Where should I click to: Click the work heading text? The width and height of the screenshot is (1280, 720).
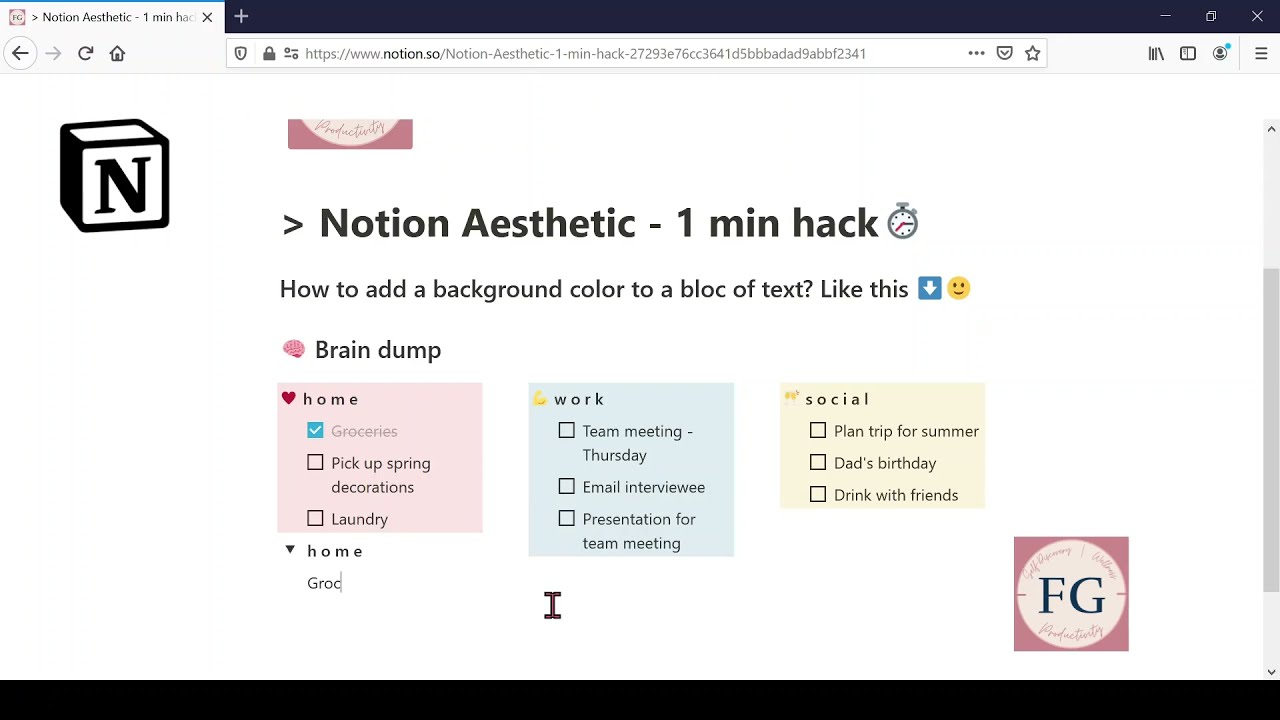click(x=579, y=399)
